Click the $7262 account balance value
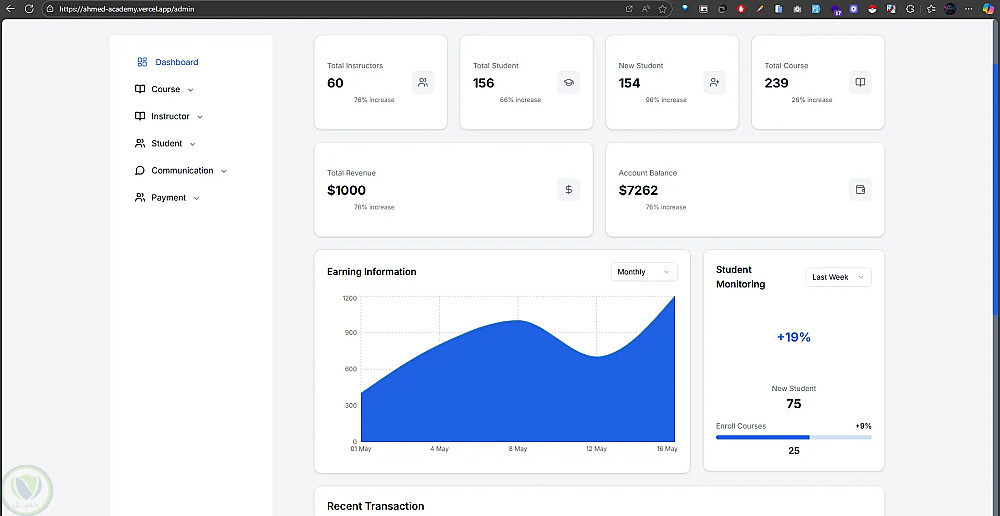The height and width of the screenshot is (516, 1000). [x=638, y=190]
